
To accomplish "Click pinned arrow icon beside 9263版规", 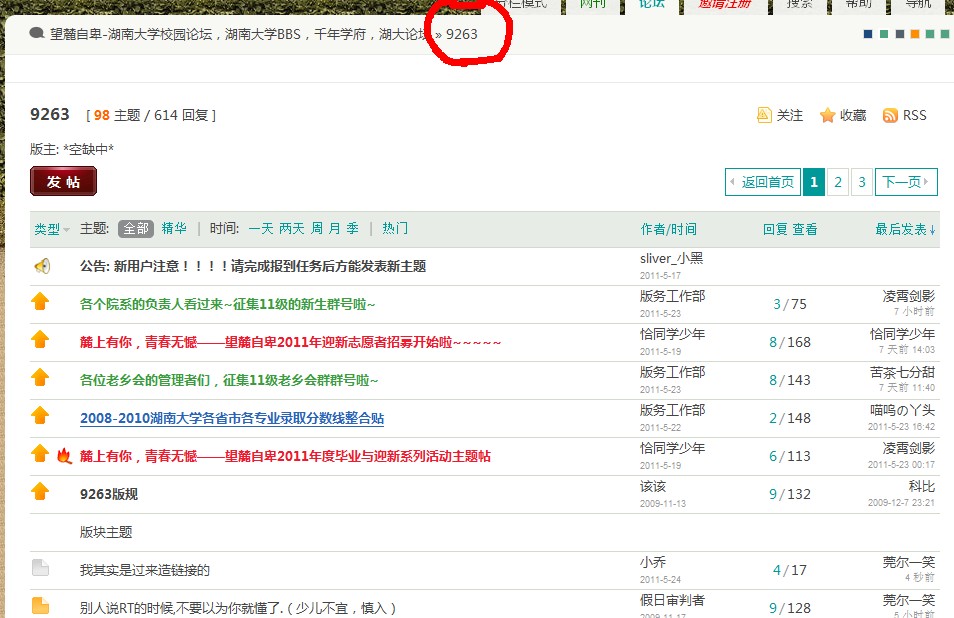I will [x=40, y=491].
